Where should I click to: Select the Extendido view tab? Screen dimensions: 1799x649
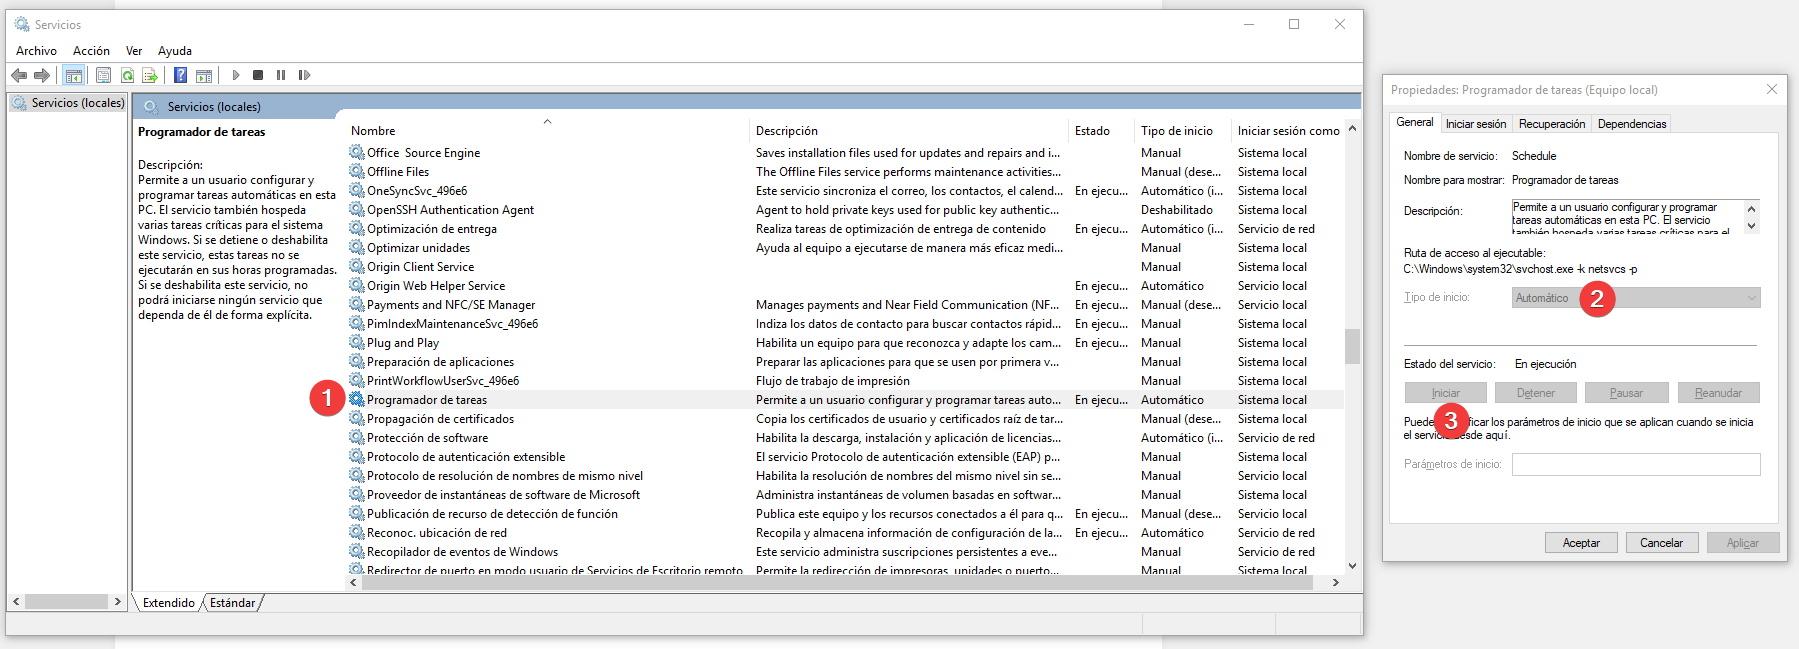tap(169, 603)
